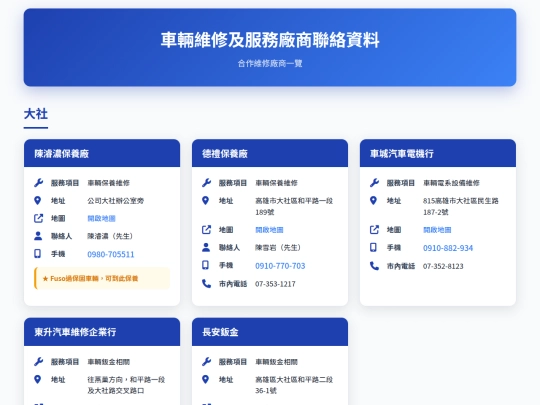Click the external-link map icon in 車城汽車電機行 card

pyautogui.click(x=374, y=230)
